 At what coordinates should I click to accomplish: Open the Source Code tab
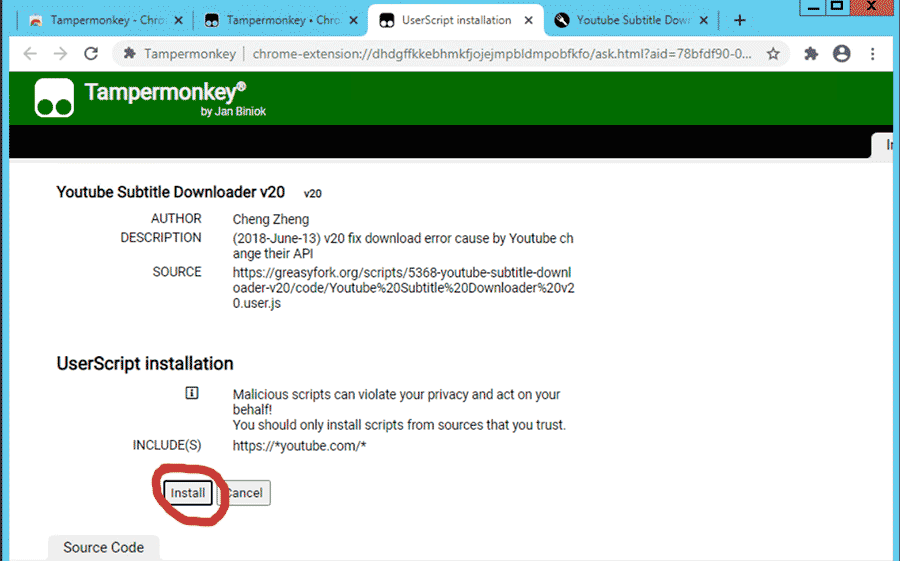(x=103, y=547)
